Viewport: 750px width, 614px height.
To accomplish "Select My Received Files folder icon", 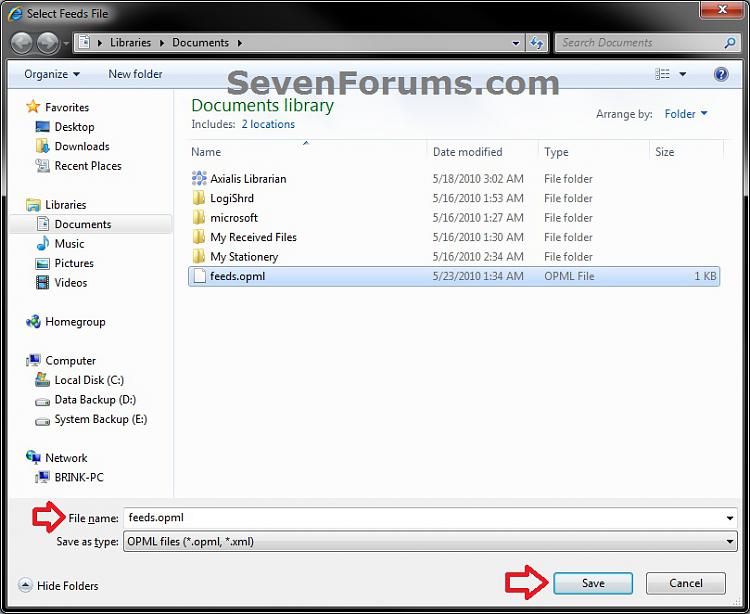I will coord(199,237).
